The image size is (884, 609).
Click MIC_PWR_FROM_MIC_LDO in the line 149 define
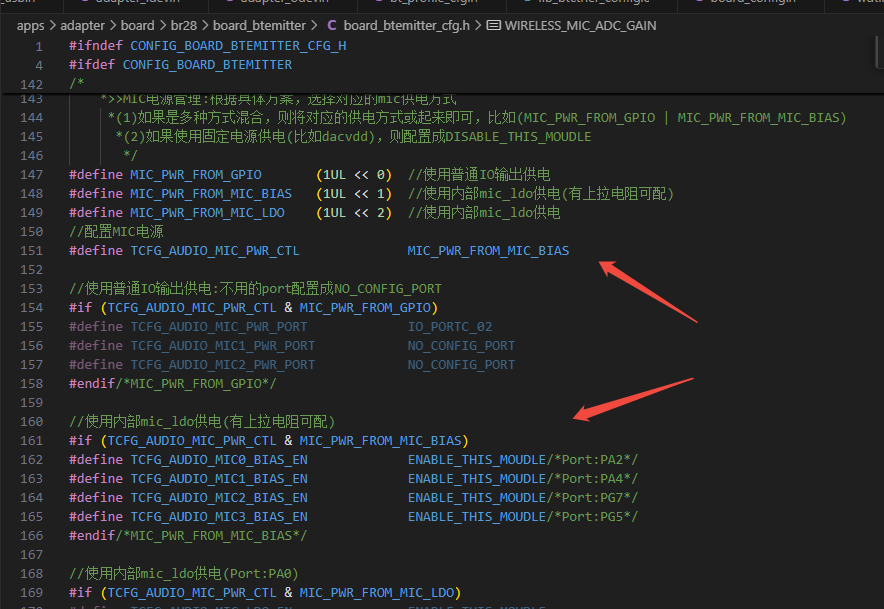pos(207,213)
